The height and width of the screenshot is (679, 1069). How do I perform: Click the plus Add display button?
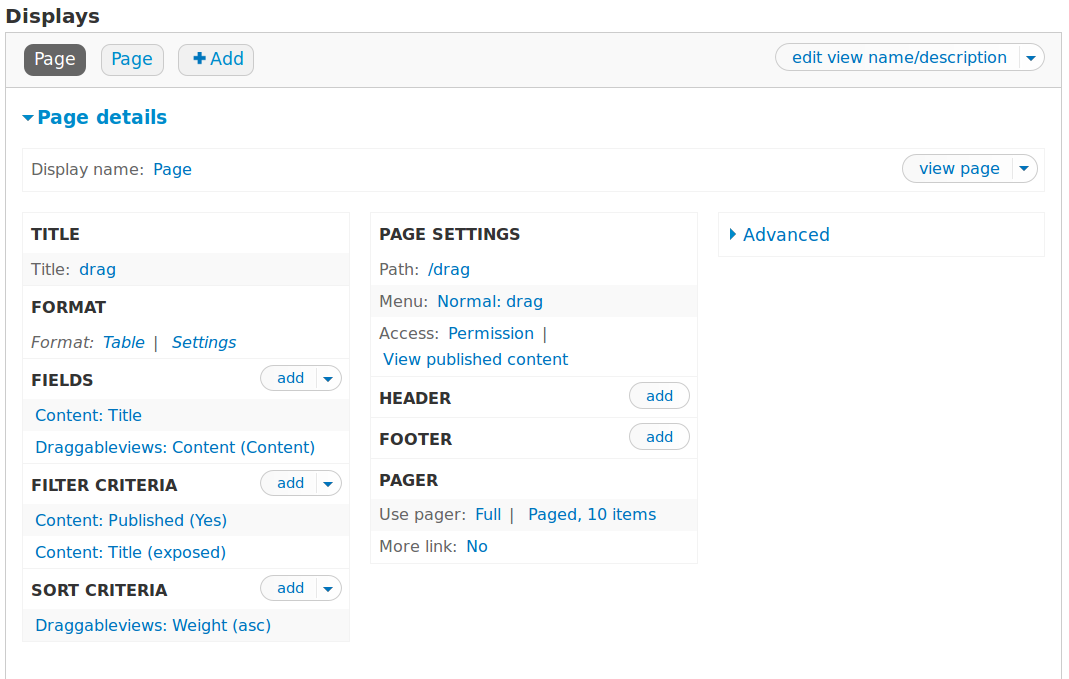(x=216, y=59)
